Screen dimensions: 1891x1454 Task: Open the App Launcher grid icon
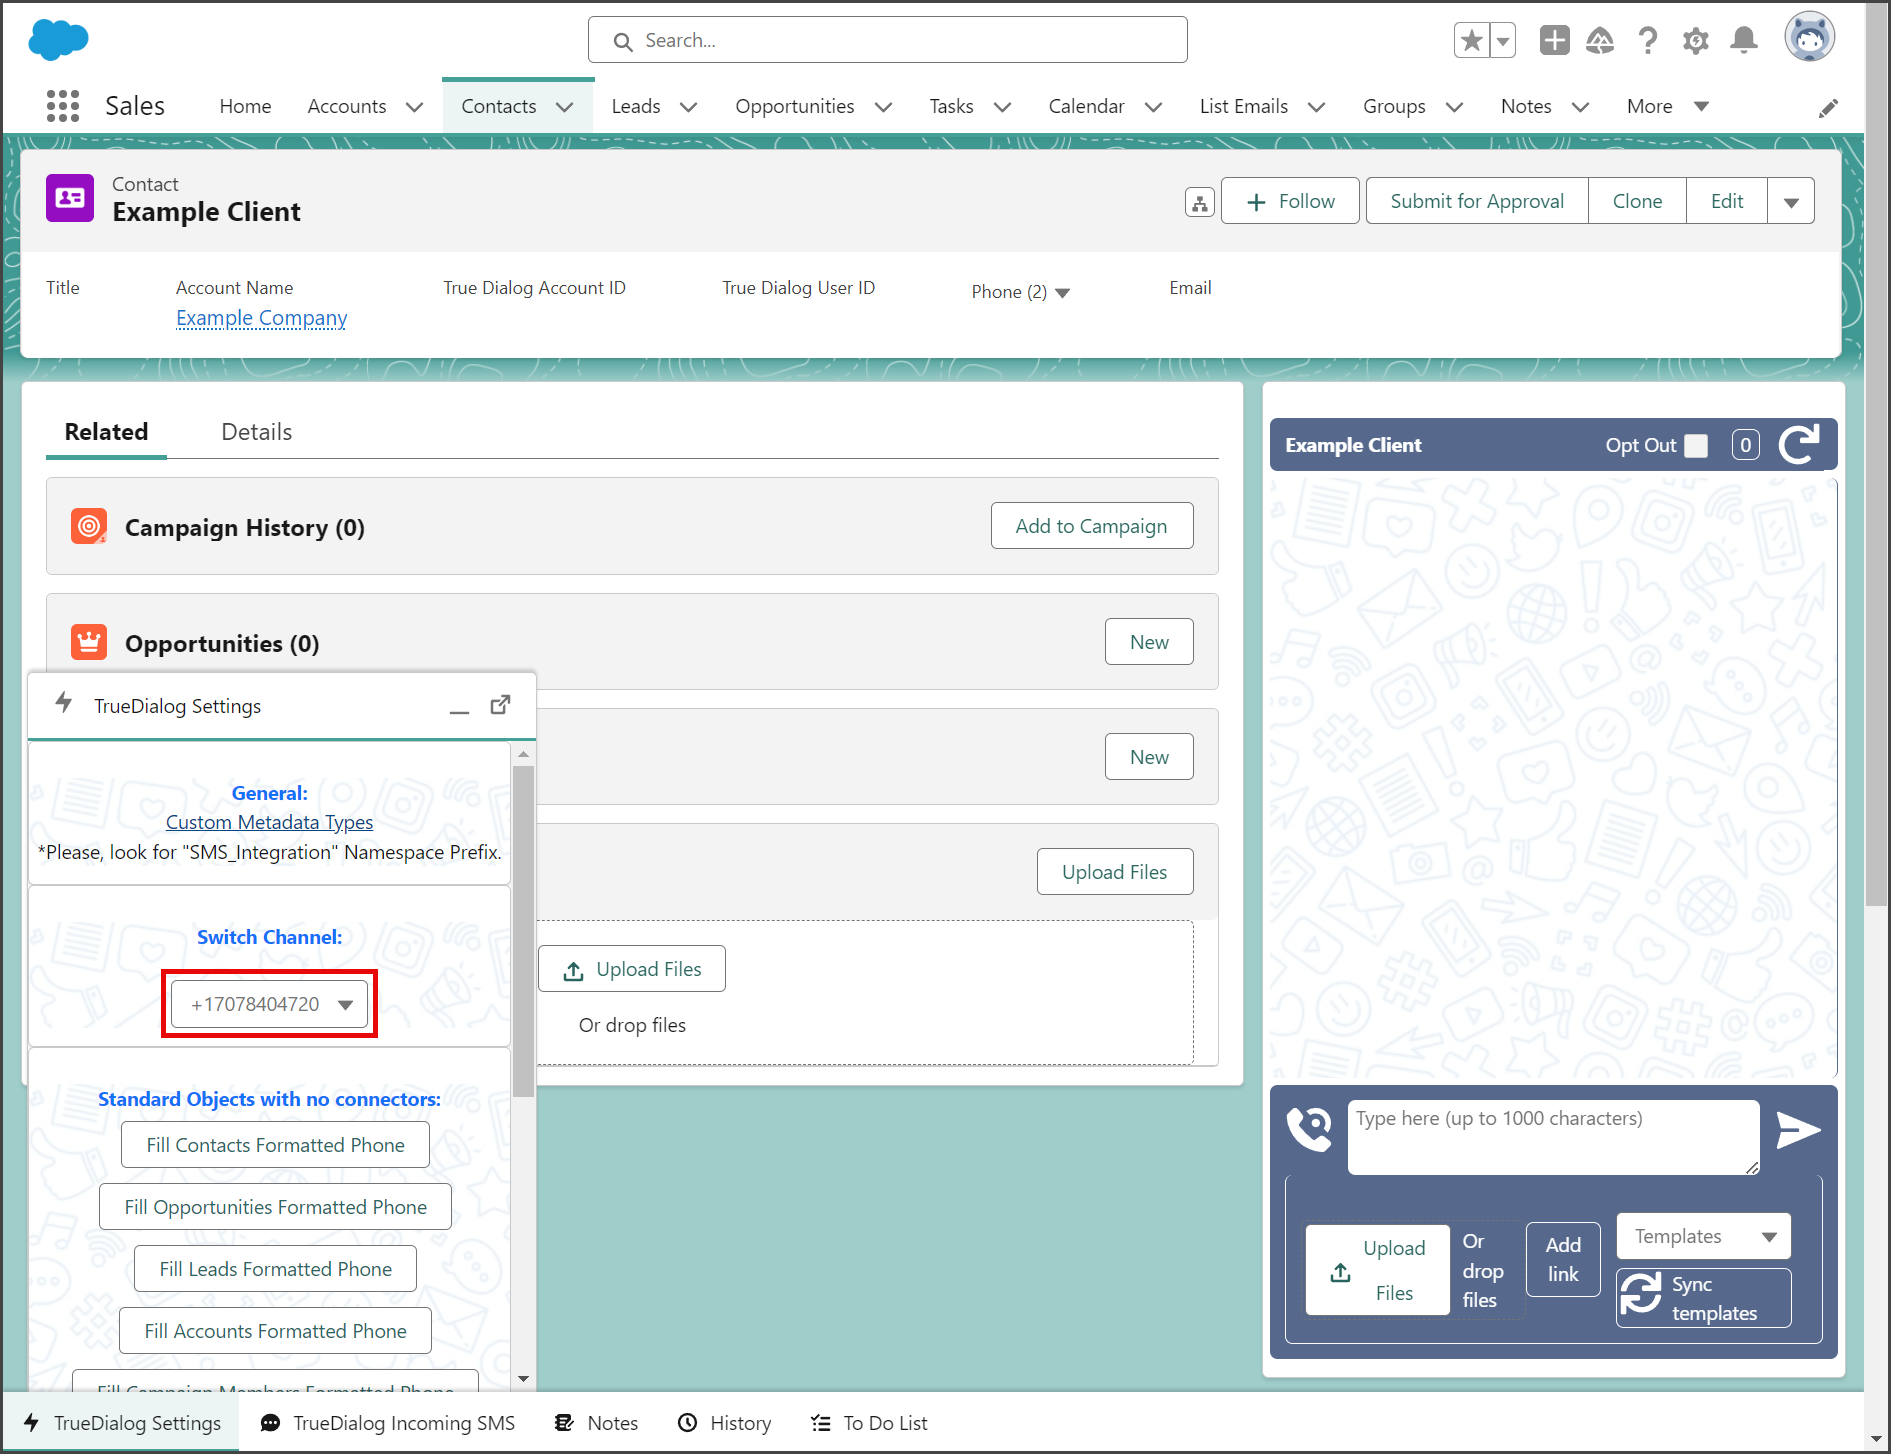[x=63, y=106]
